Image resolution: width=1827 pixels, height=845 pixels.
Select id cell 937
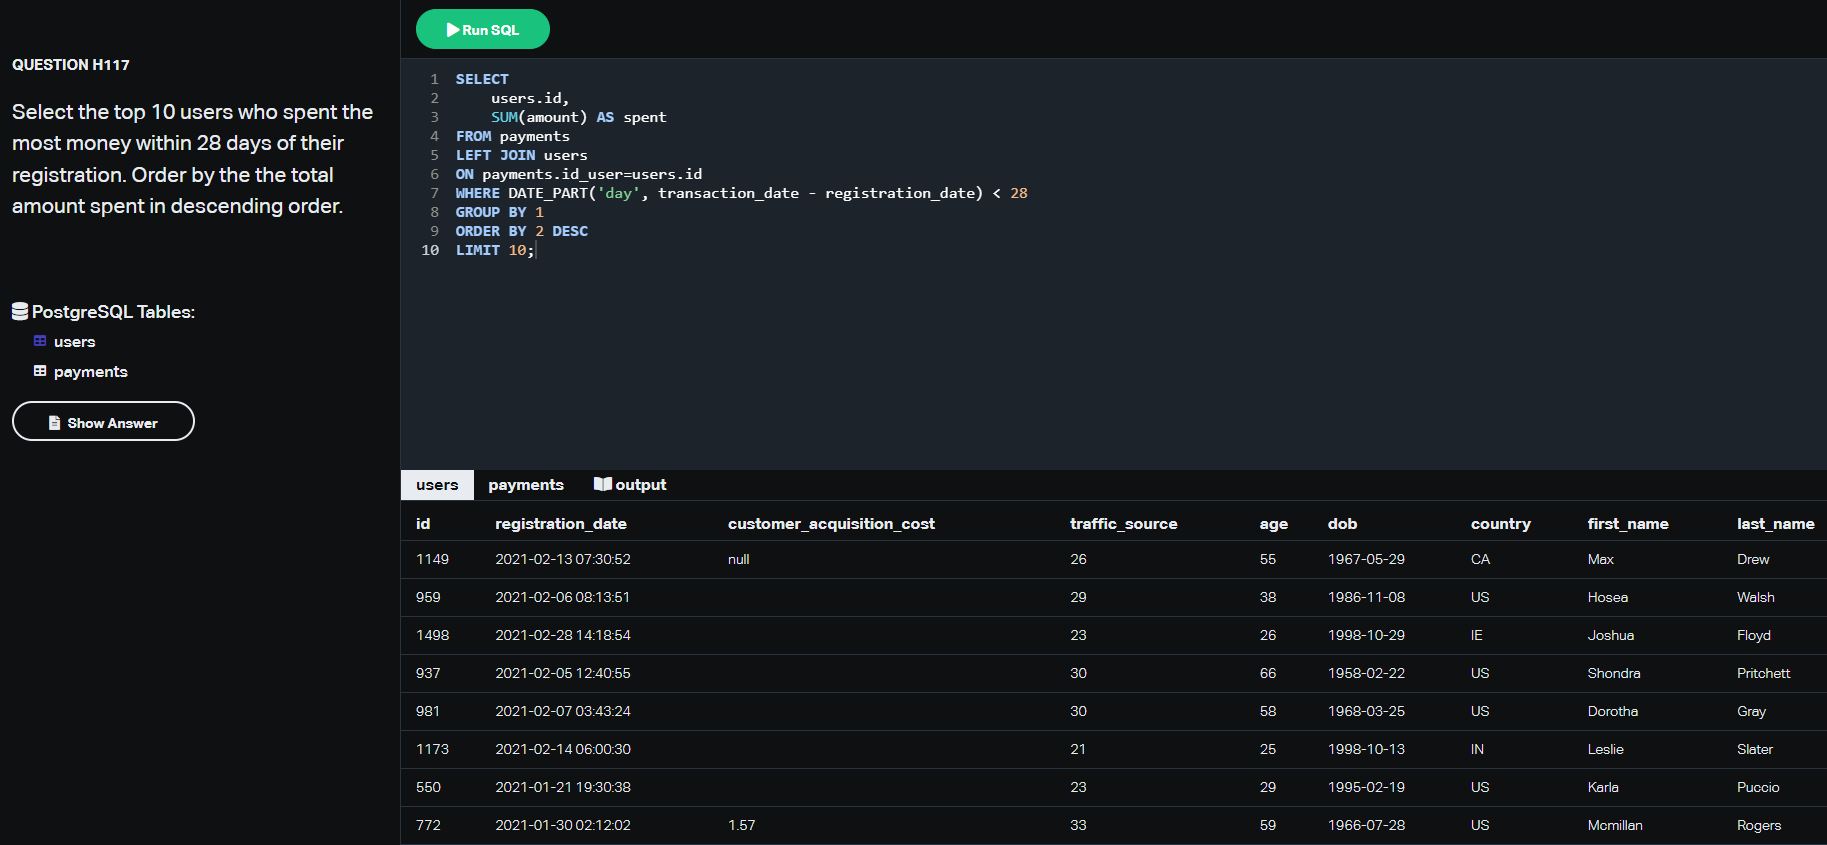[x=428, y=673]
